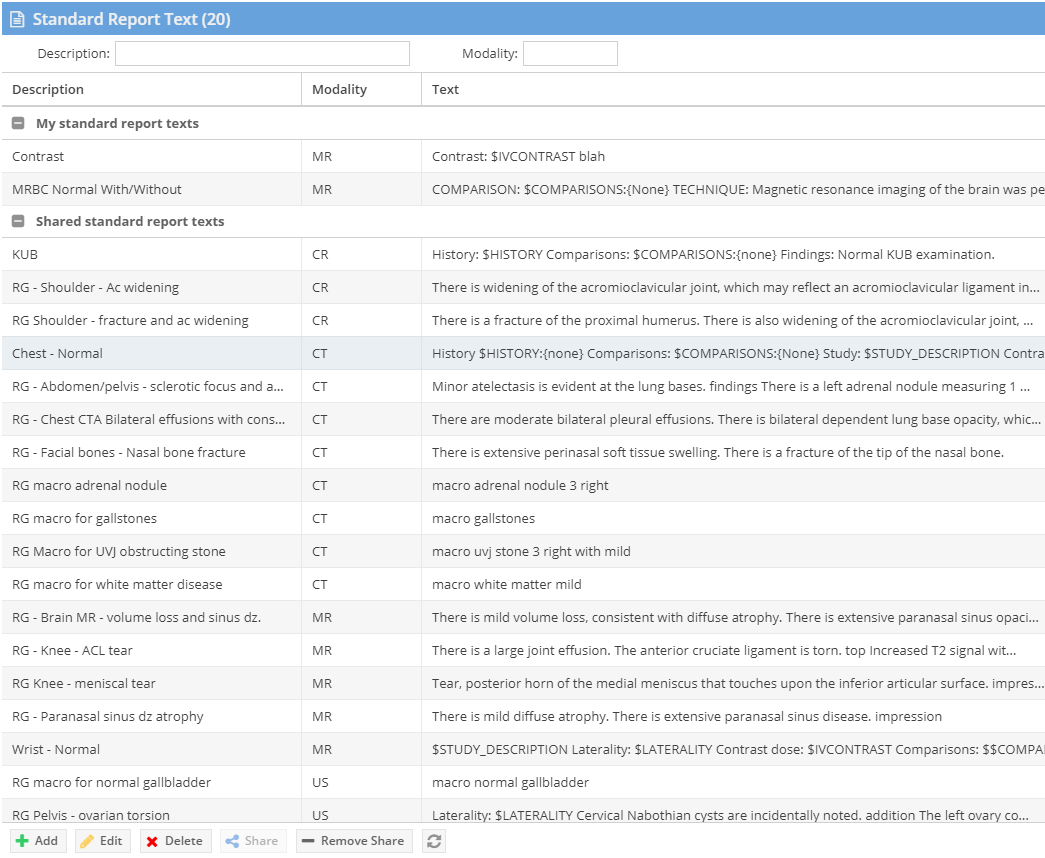Click text 'macro white matter mild'
Image resolution: width=1045 pixels, height=858 pixels.
coord(507,585)
